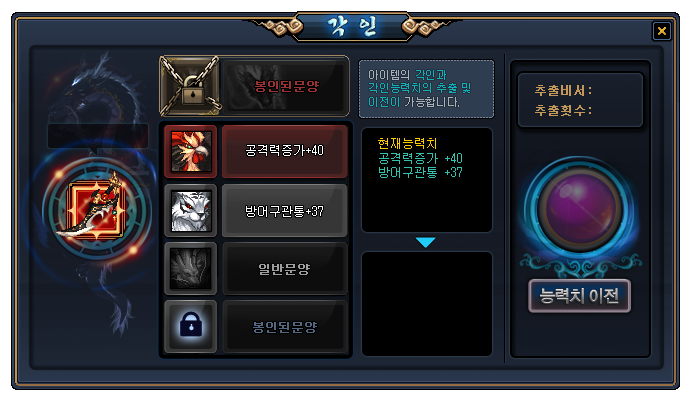Select the 공격력증가+40 entry
The width and height of the screenshot is (698, 404).
pos(284,151)
